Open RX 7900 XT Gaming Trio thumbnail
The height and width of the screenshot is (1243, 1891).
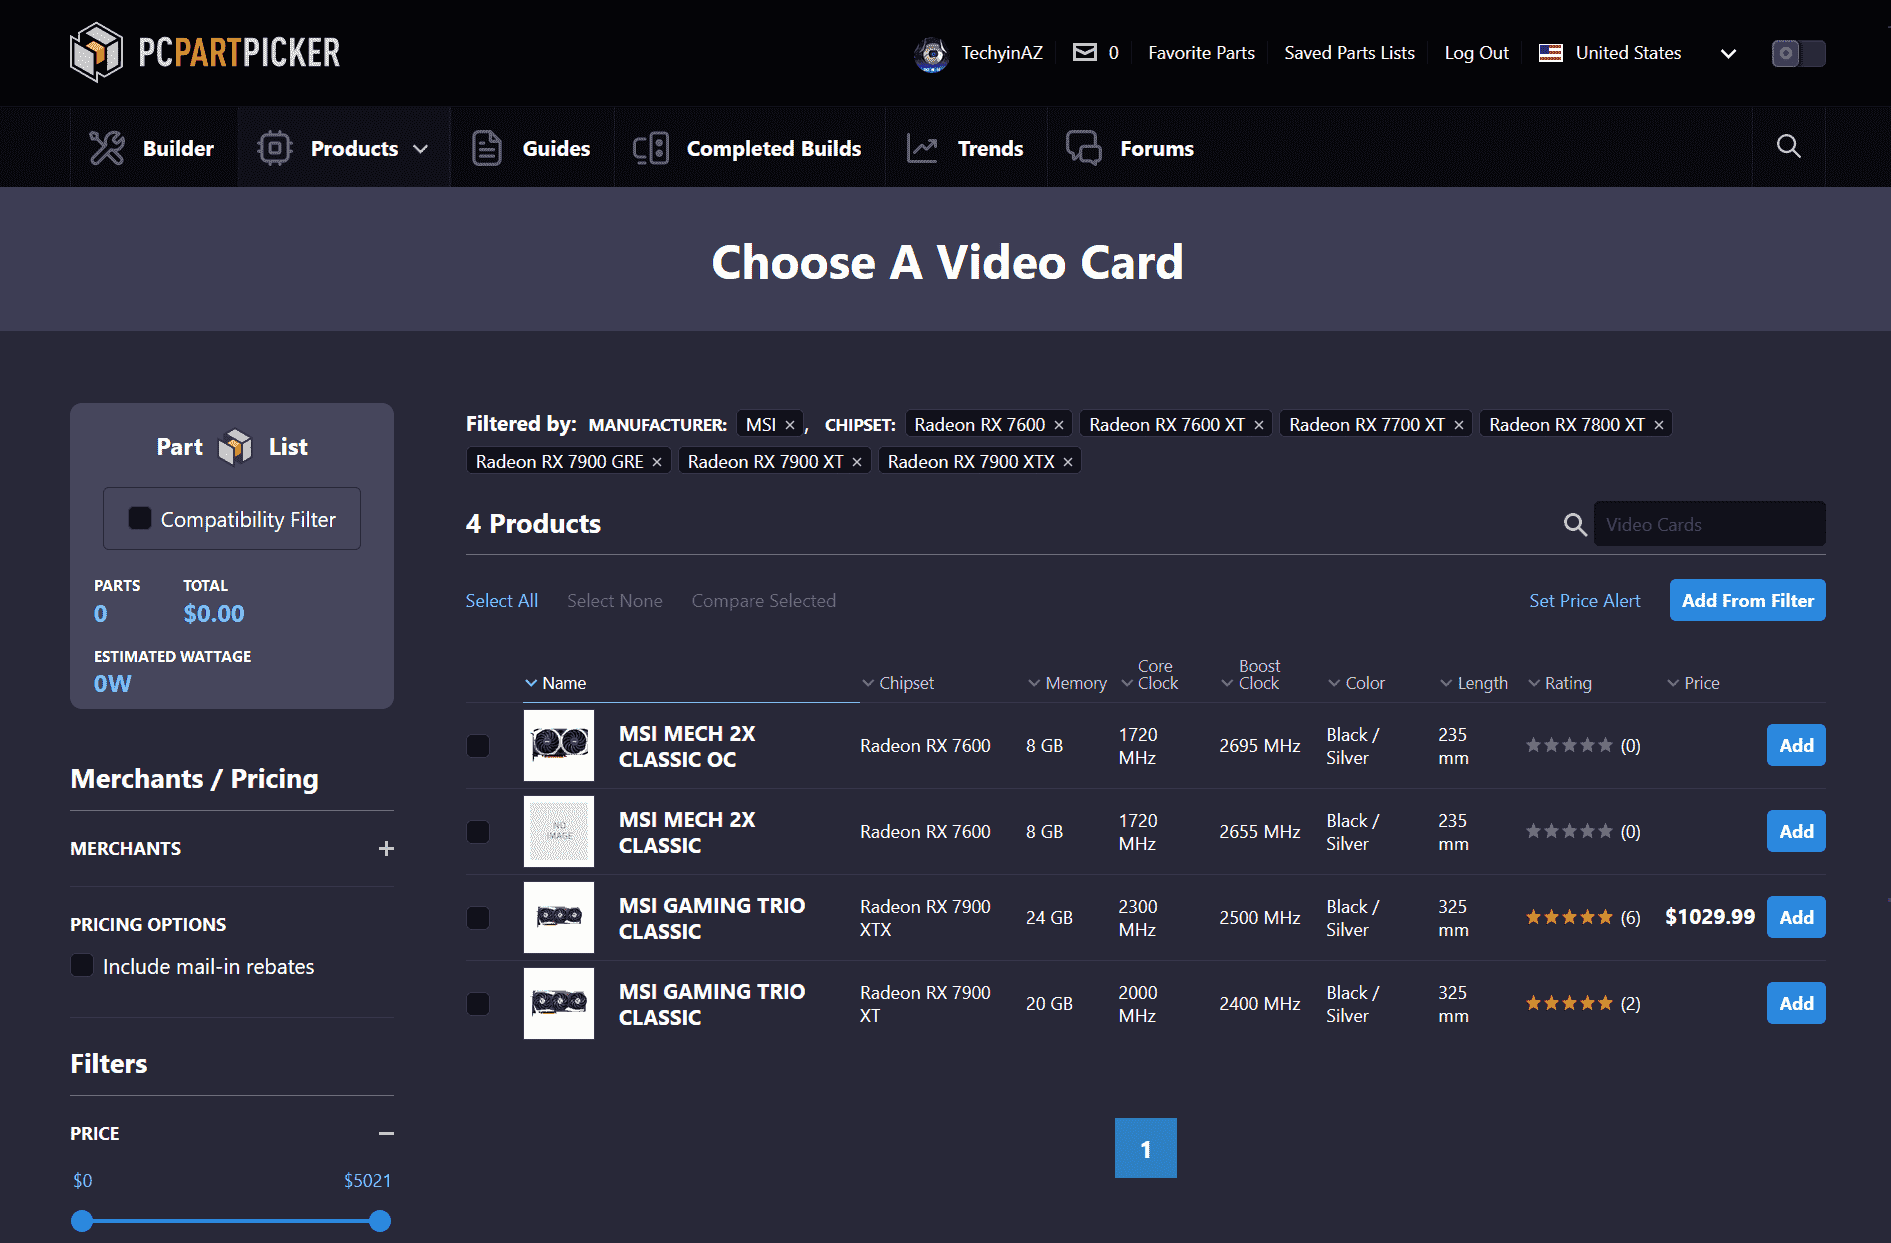click(x=559, y=1003)
